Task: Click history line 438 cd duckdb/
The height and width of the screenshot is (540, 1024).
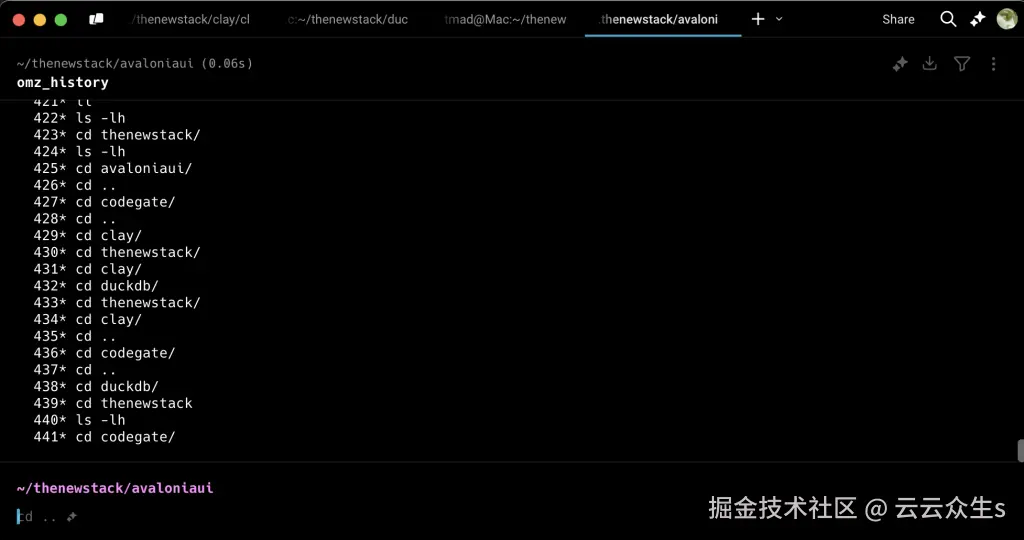Action: click(96, 387)
